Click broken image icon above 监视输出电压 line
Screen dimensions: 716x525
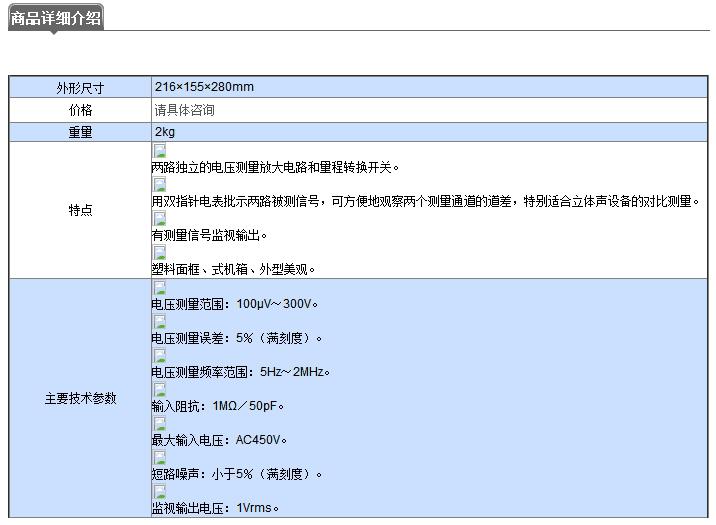coord(159,492)
